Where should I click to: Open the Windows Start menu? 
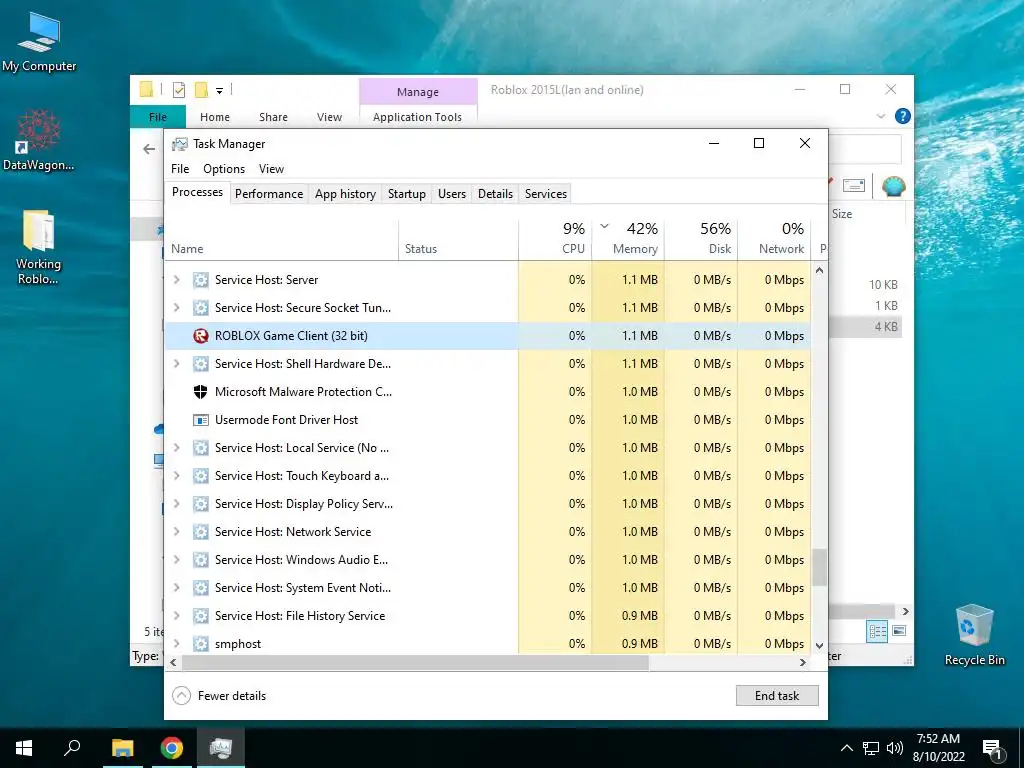pyautogui.click(x=24, y=748)
